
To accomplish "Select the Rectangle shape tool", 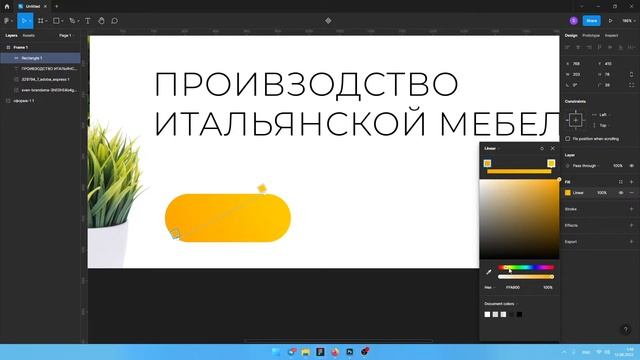I will click(x=56, y=21).
